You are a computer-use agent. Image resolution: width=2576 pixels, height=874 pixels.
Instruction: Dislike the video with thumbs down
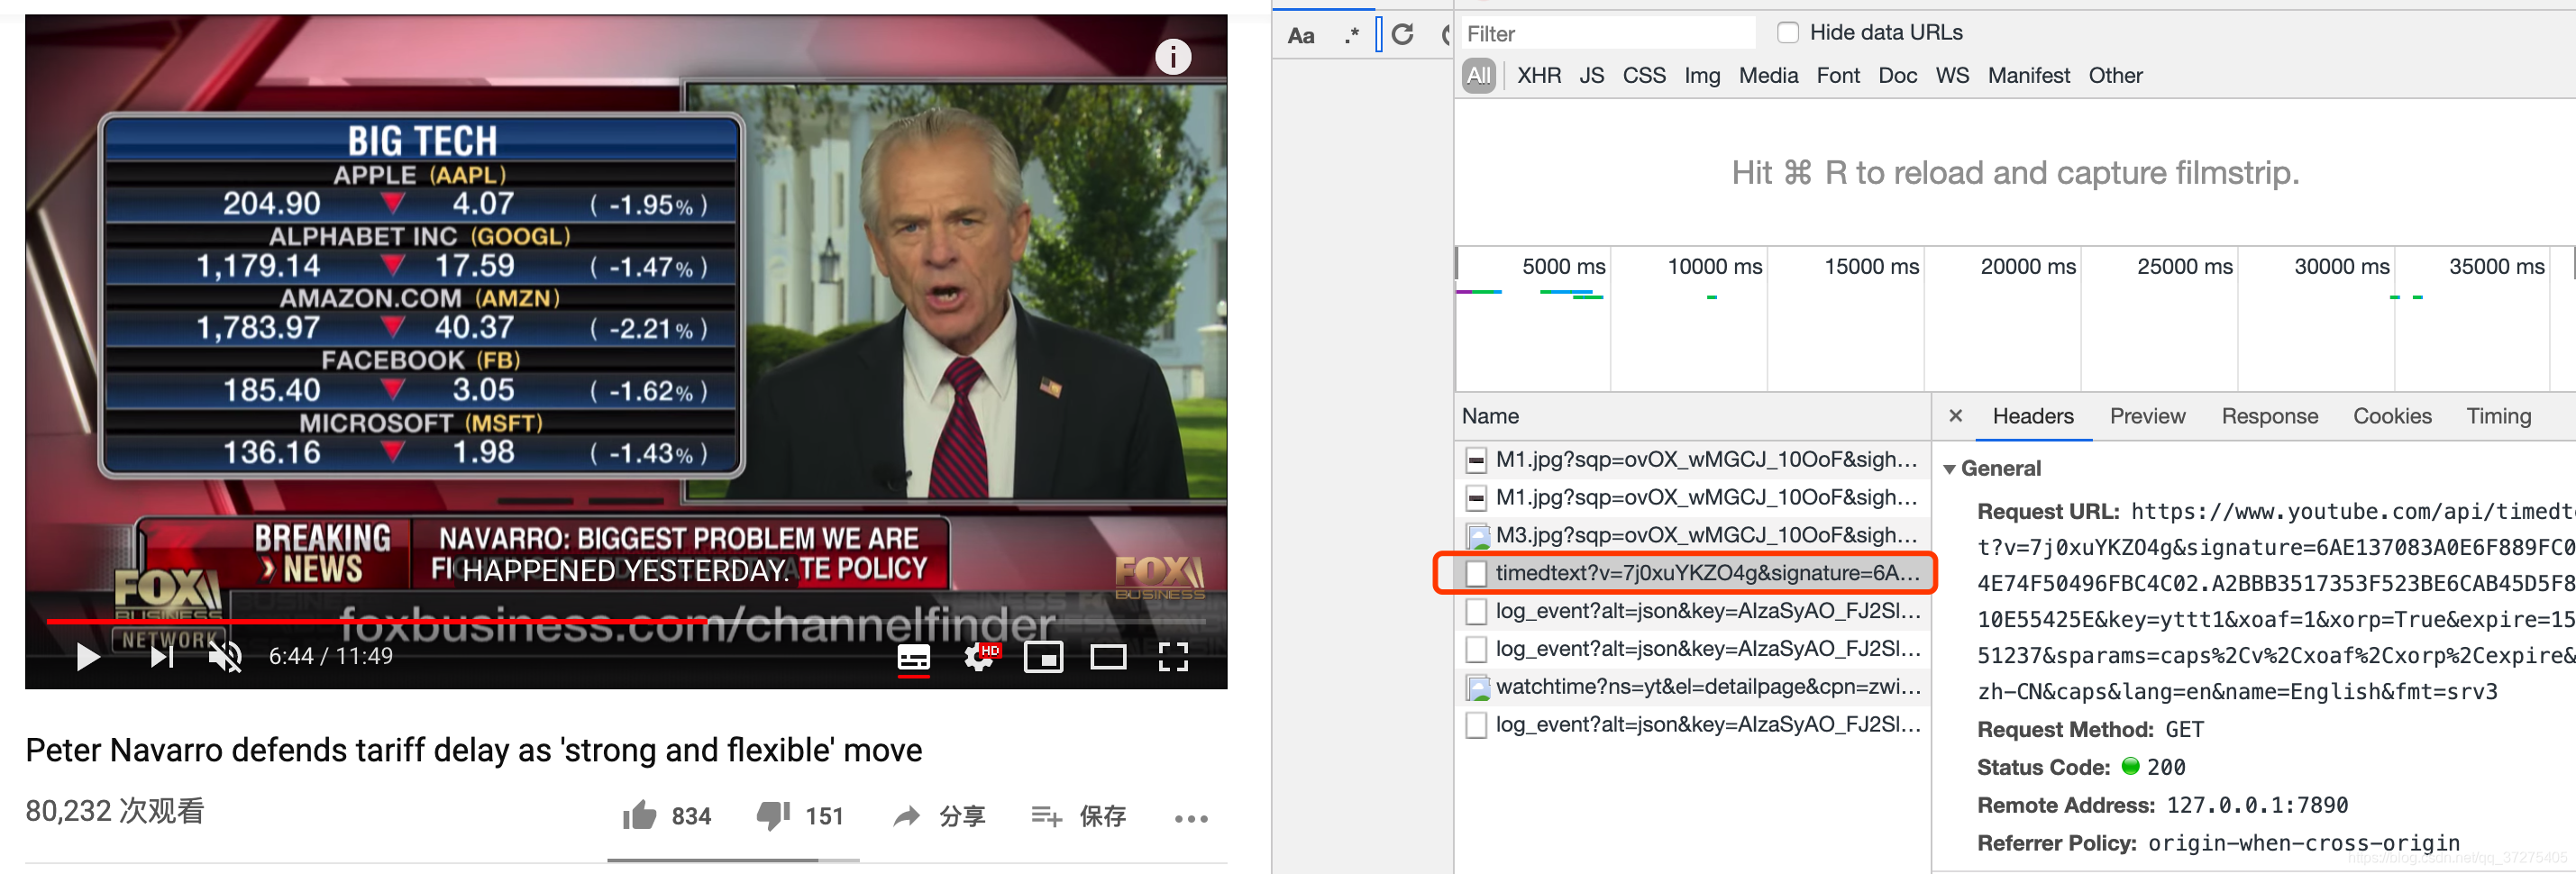click(x=800, y=816)
